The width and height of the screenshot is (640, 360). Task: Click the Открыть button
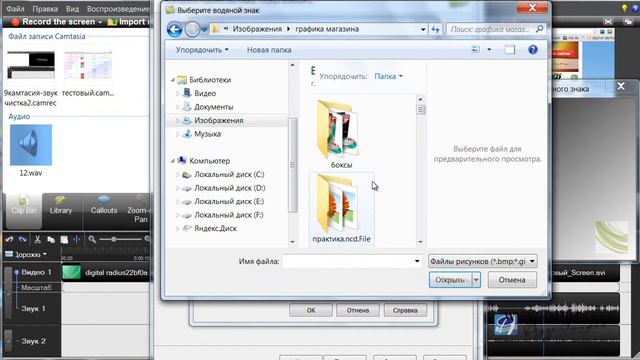(450, 280)
